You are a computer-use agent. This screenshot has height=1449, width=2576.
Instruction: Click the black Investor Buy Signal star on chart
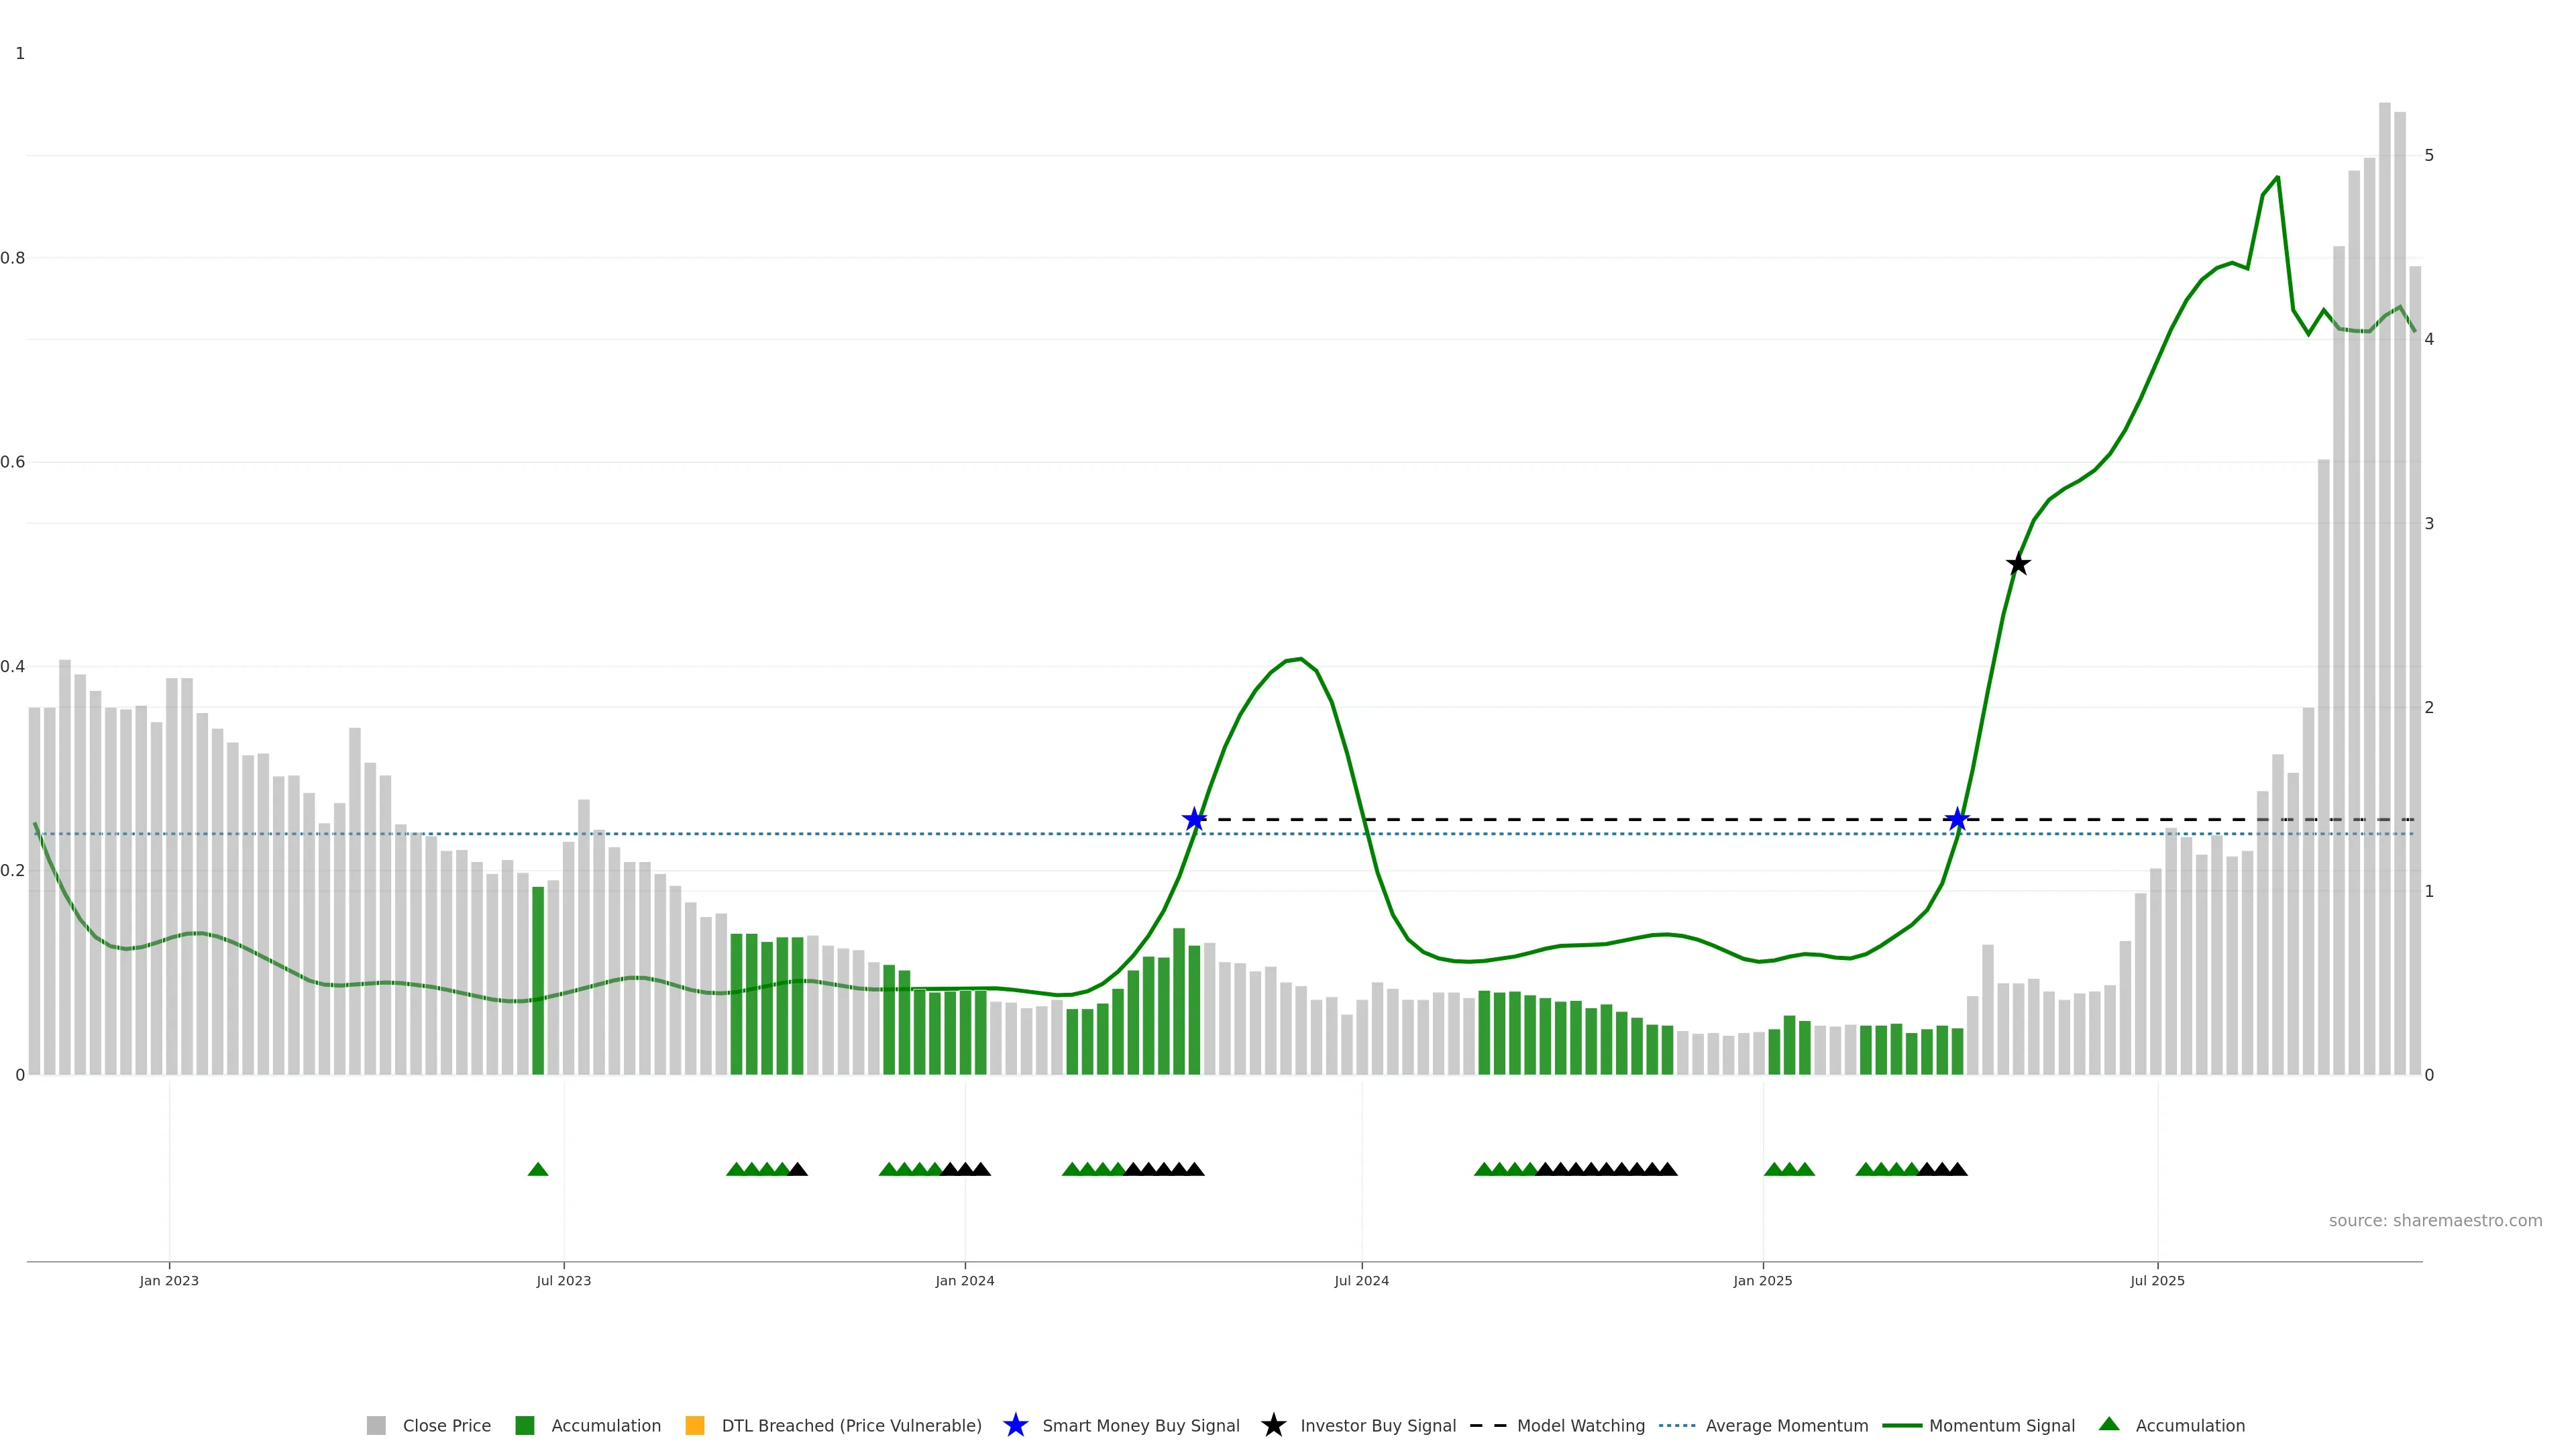point(2018,564)
